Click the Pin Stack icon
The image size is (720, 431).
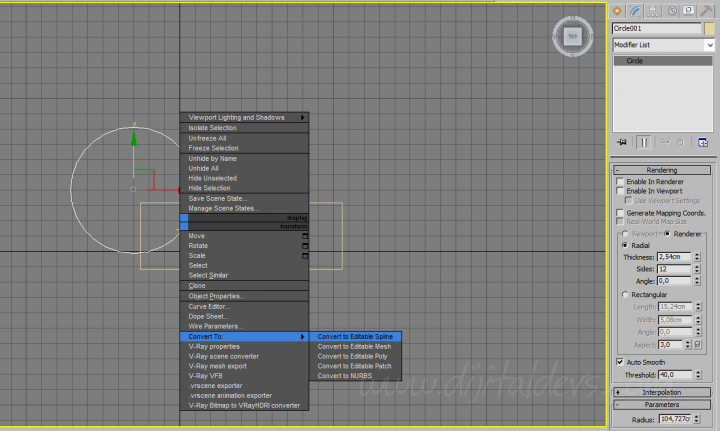pos(622,142)
